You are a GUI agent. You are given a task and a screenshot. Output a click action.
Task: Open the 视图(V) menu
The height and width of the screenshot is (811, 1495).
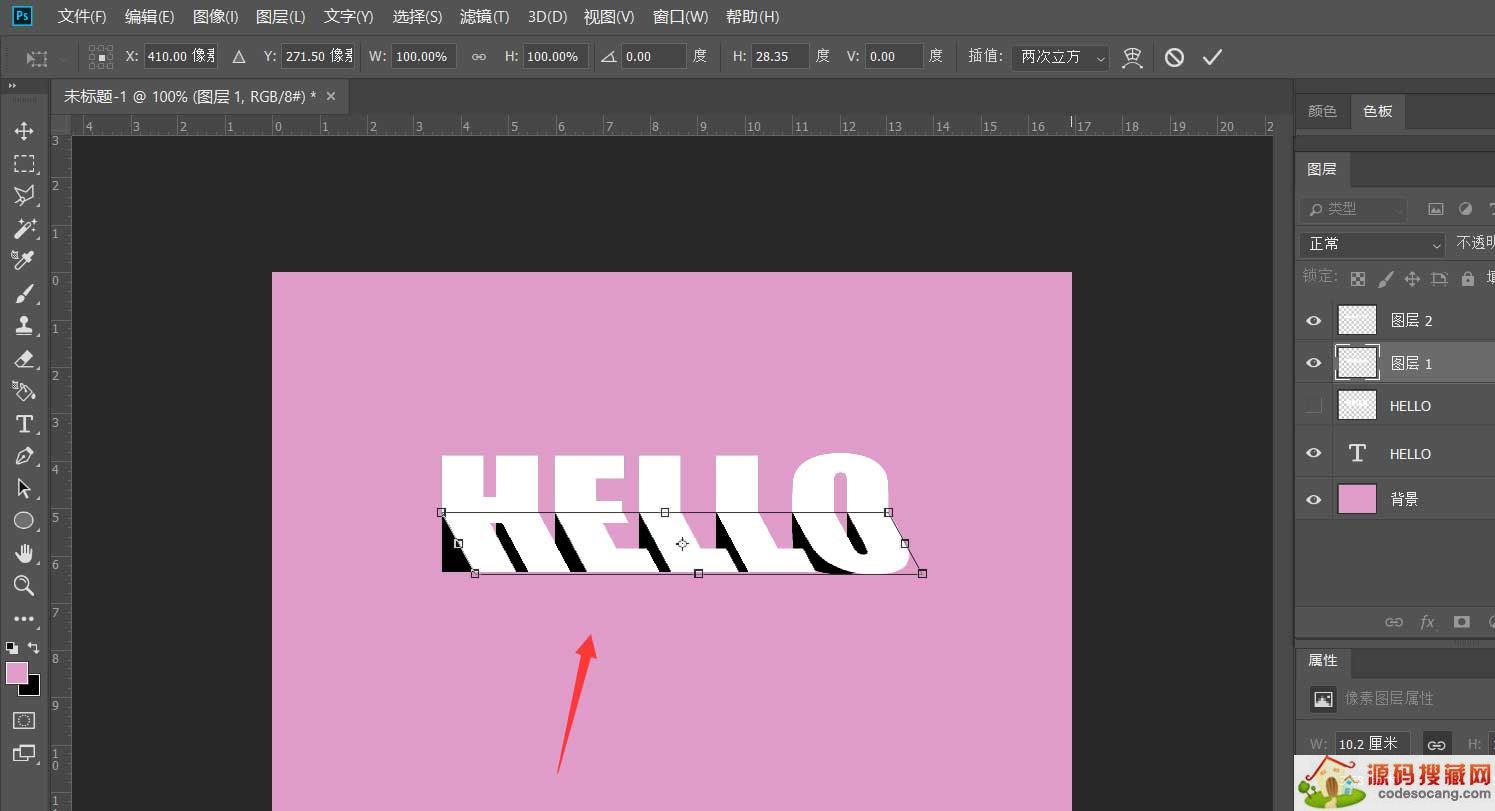click(x=609, y=17)
